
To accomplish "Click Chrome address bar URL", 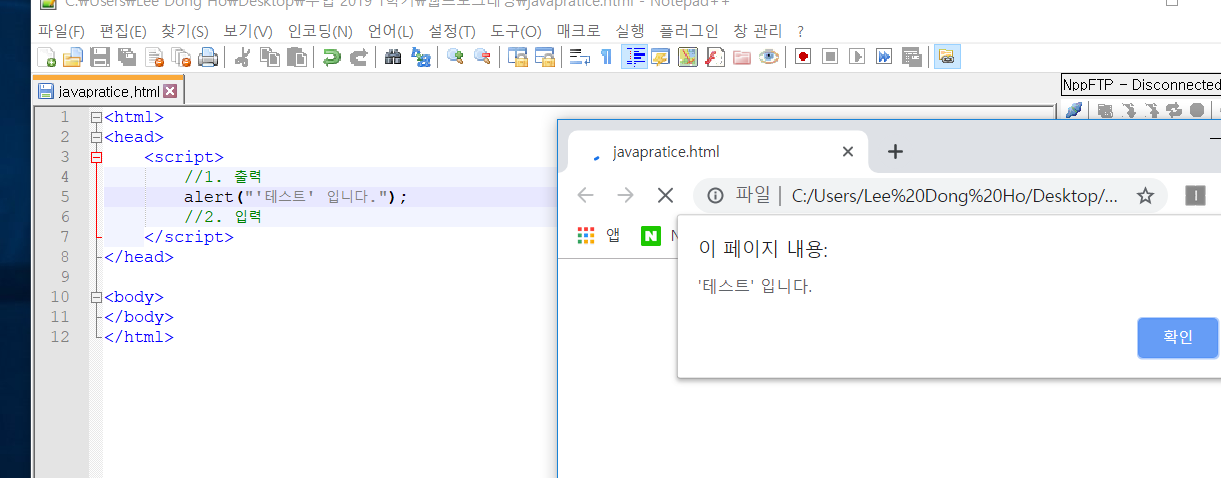I will (x=955, y=195).
